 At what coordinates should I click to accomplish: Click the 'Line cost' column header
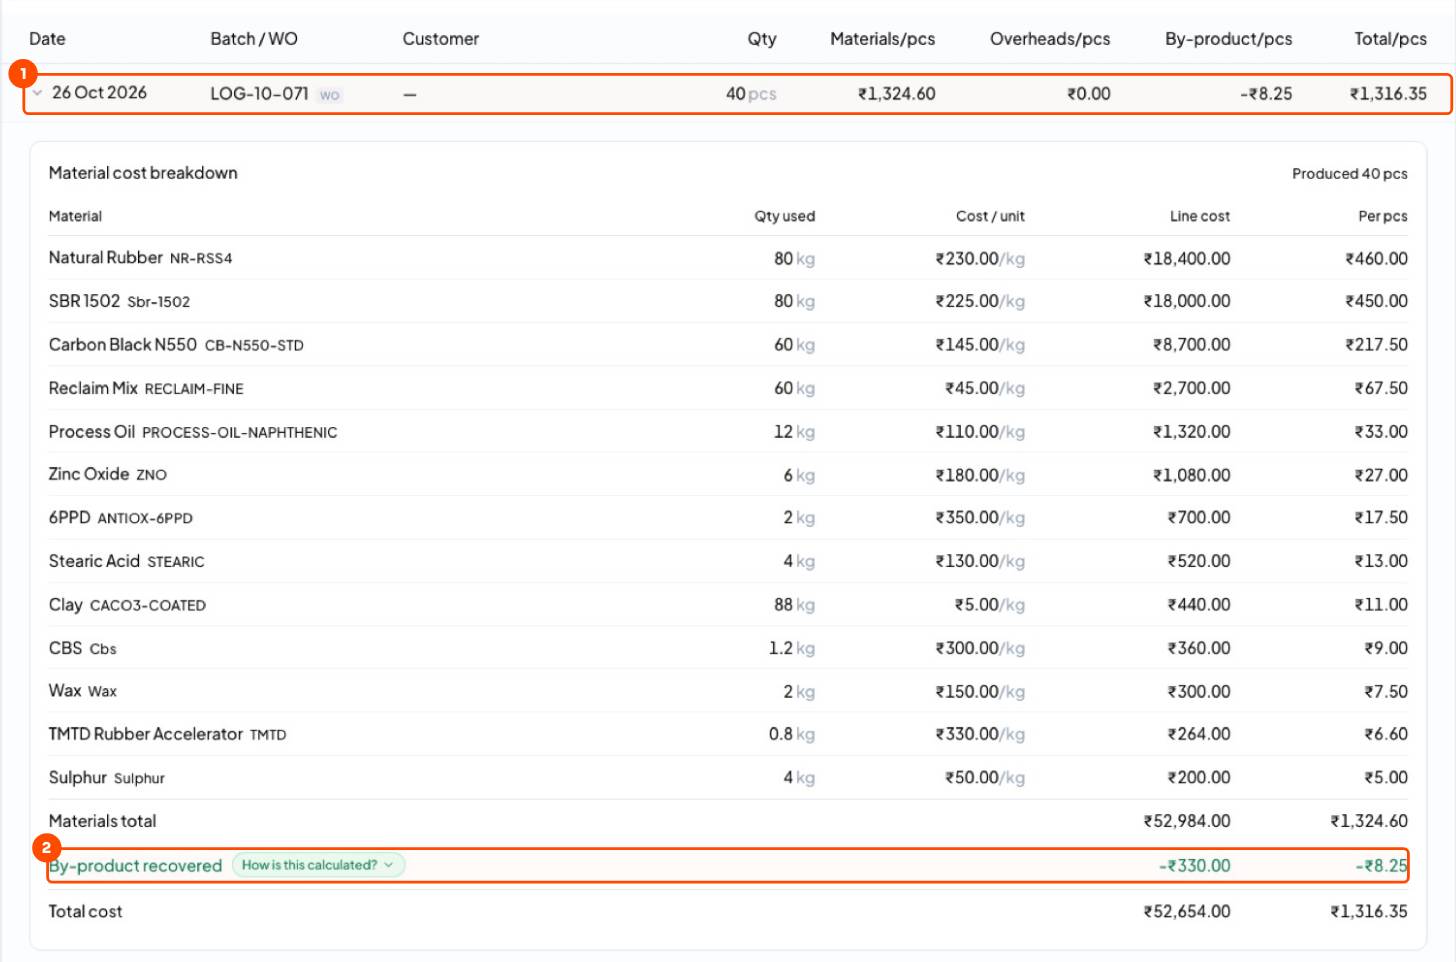click(x=1200, y=216)
